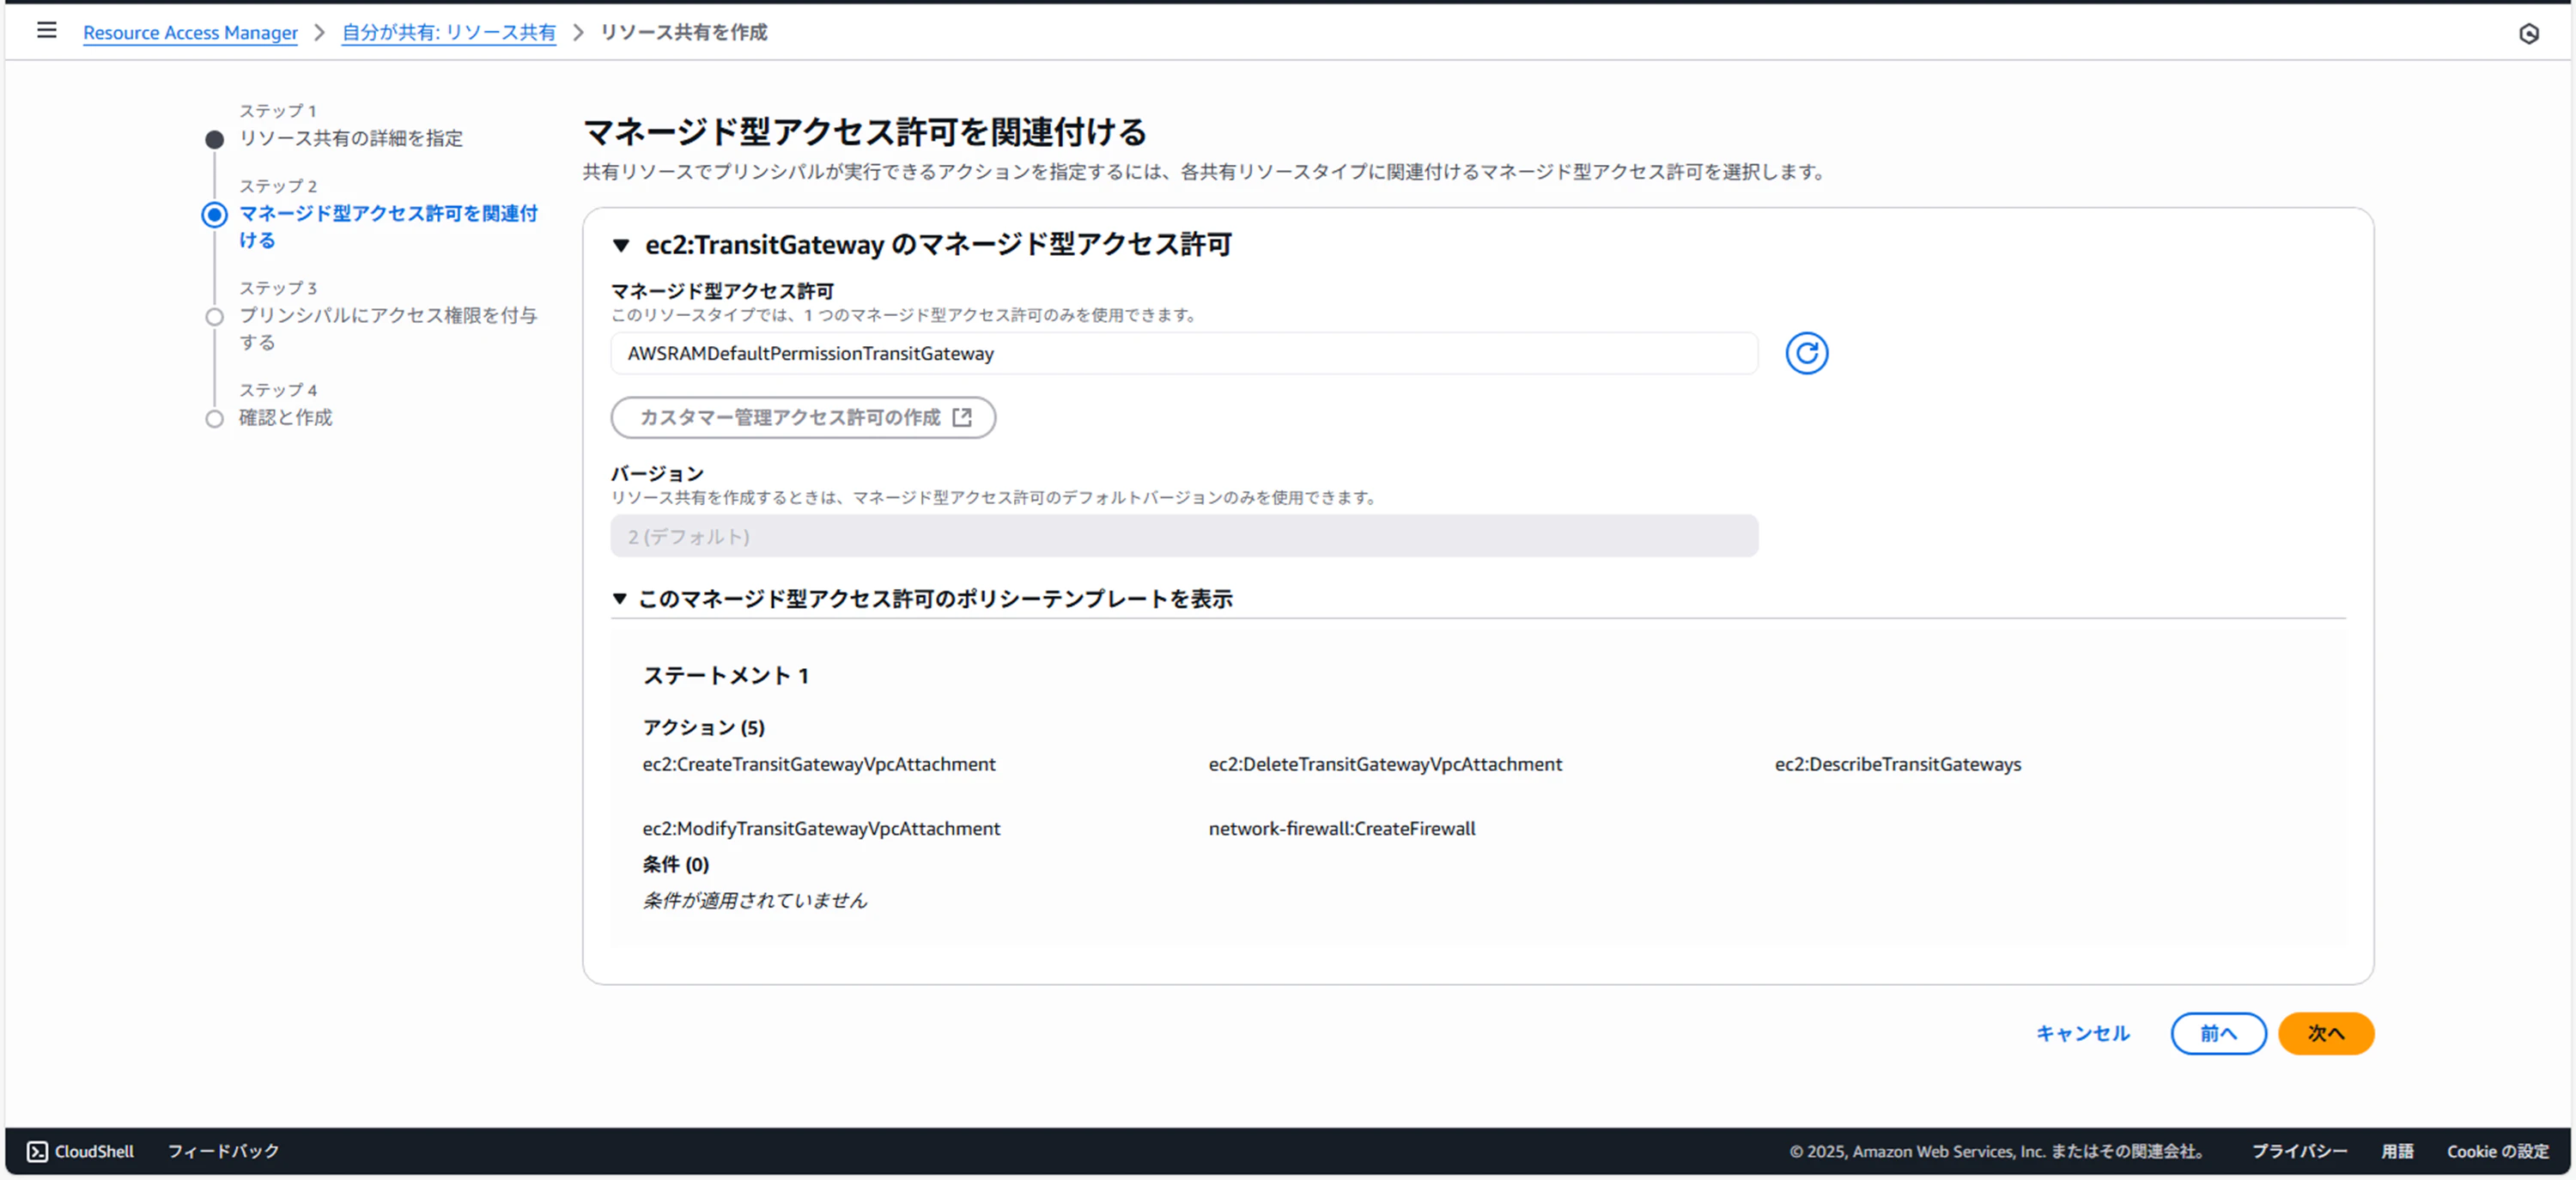Click the アクション (5) label
Viewport: 2576px width, 1180px height.
[703, 727]
